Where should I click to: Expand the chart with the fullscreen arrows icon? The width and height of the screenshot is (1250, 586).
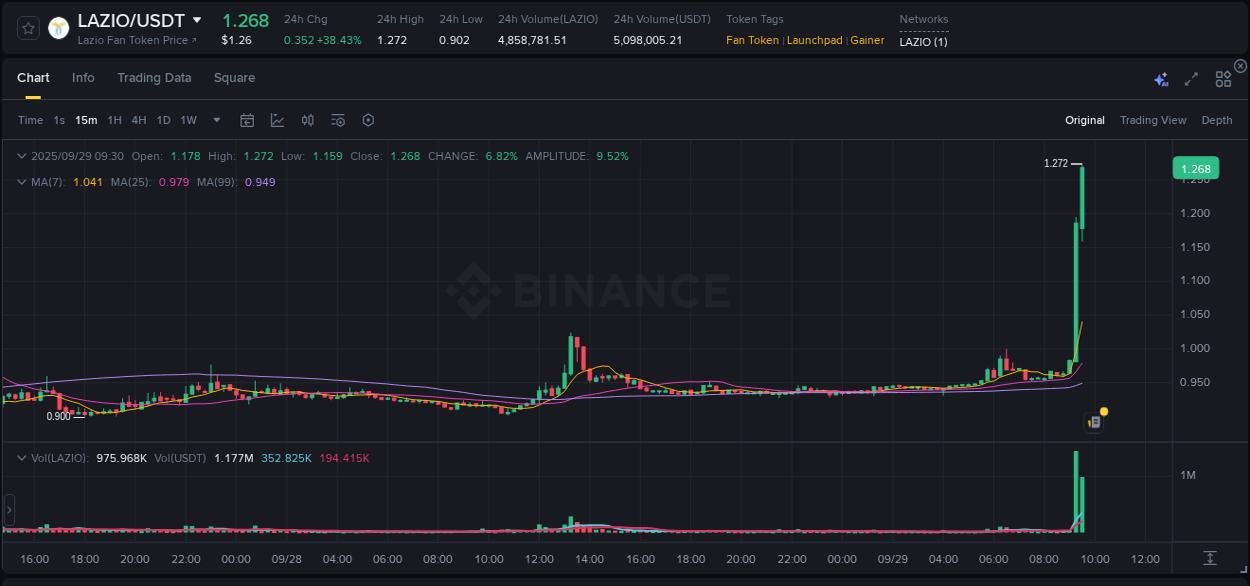pyautogui.click(x=1190, y=78)
